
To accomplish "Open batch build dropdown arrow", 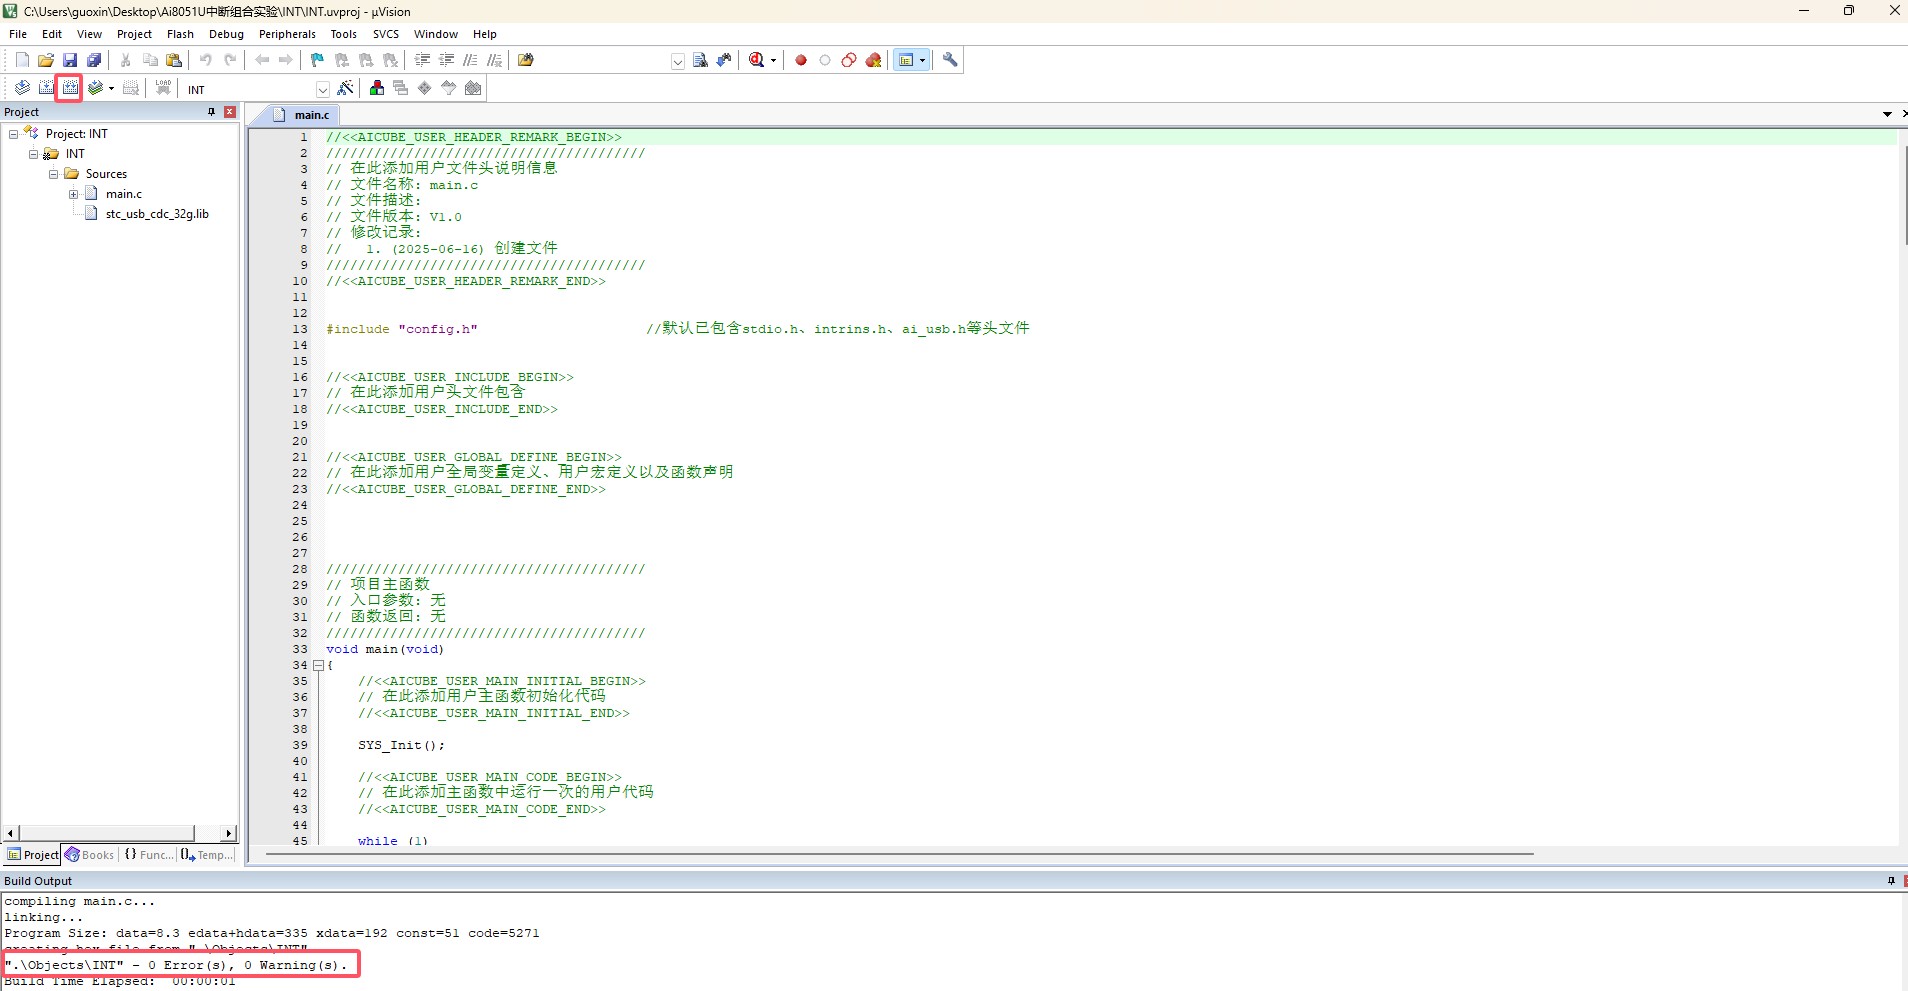I will click(111, 88).
